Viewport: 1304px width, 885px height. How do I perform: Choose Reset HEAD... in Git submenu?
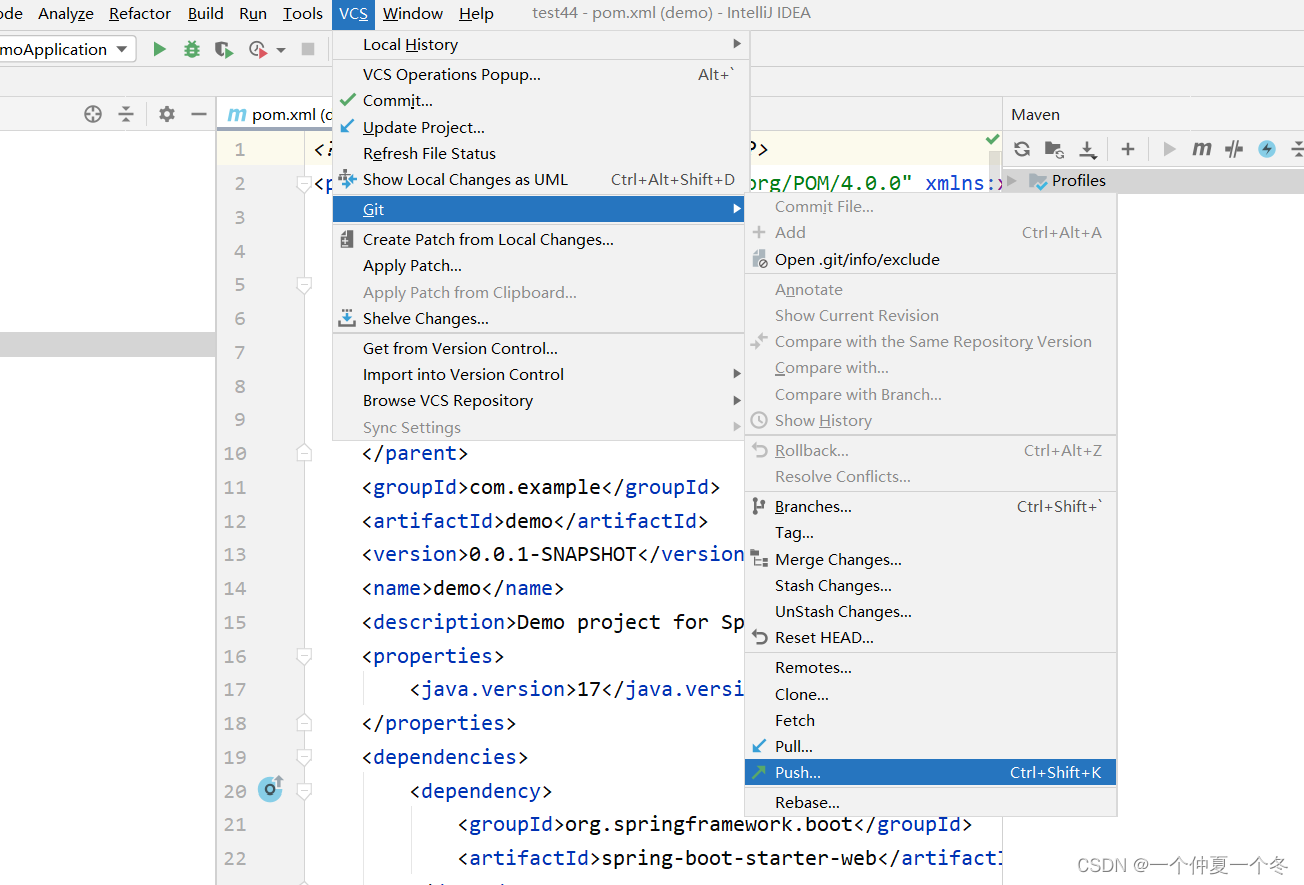pos(931,637)
